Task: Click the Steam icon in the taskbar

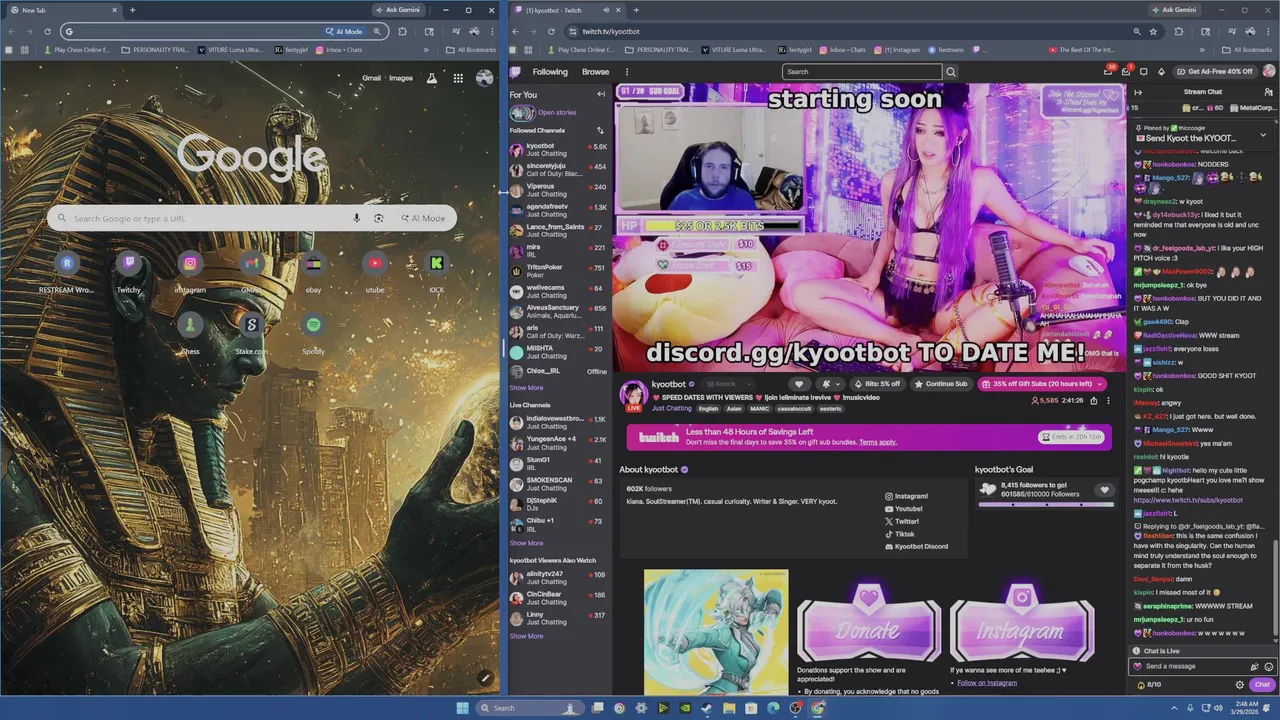Action: coord(707,708)
